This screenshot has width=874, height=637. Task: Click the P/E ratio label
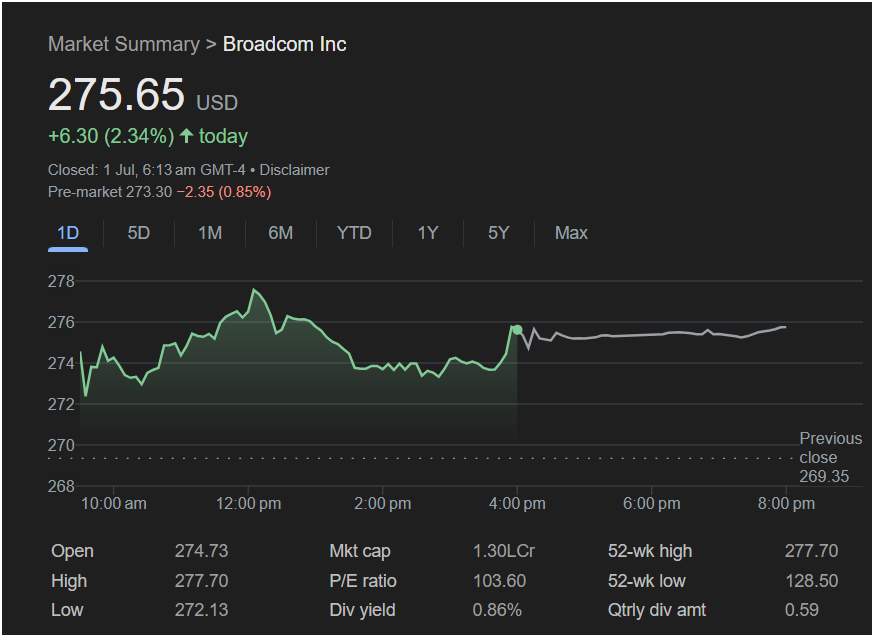(363, 581)
